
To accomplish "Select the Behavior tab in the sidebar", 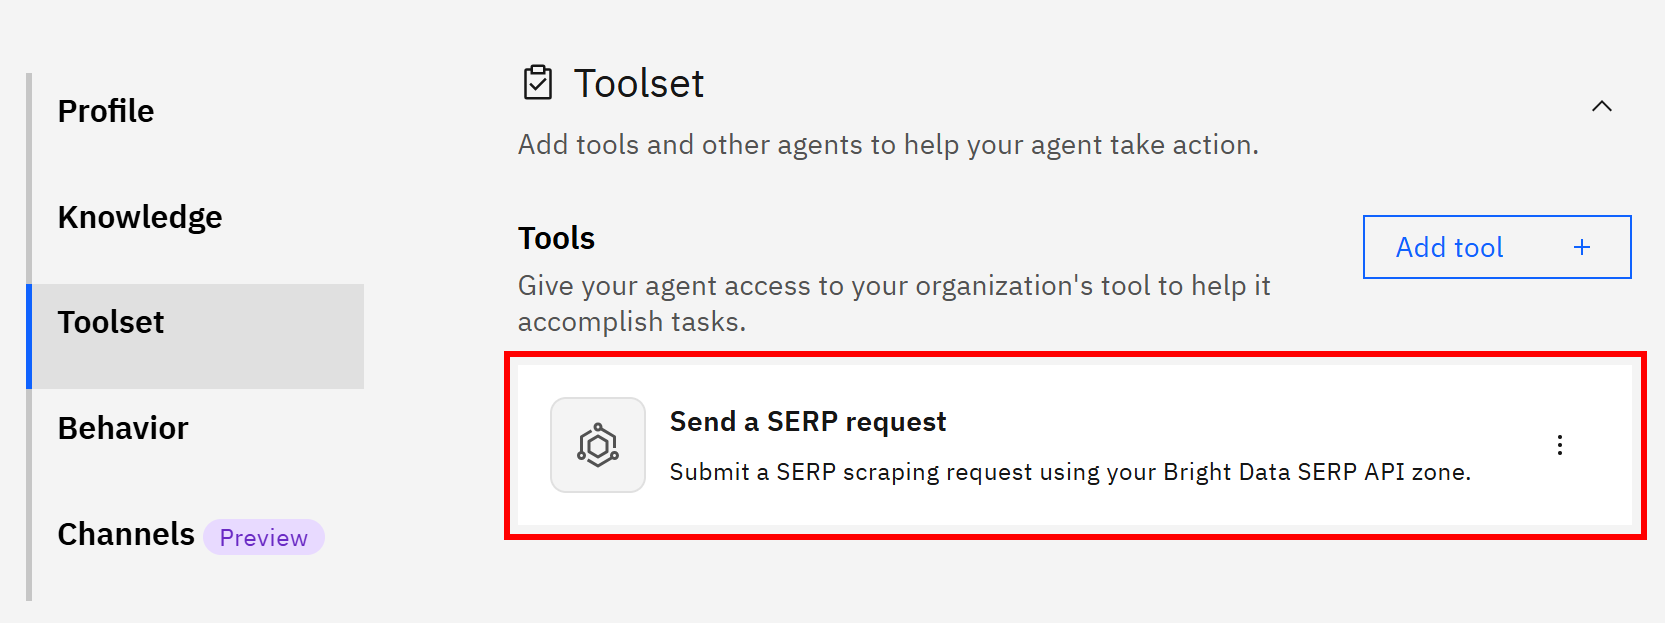I will click(122, 428).
